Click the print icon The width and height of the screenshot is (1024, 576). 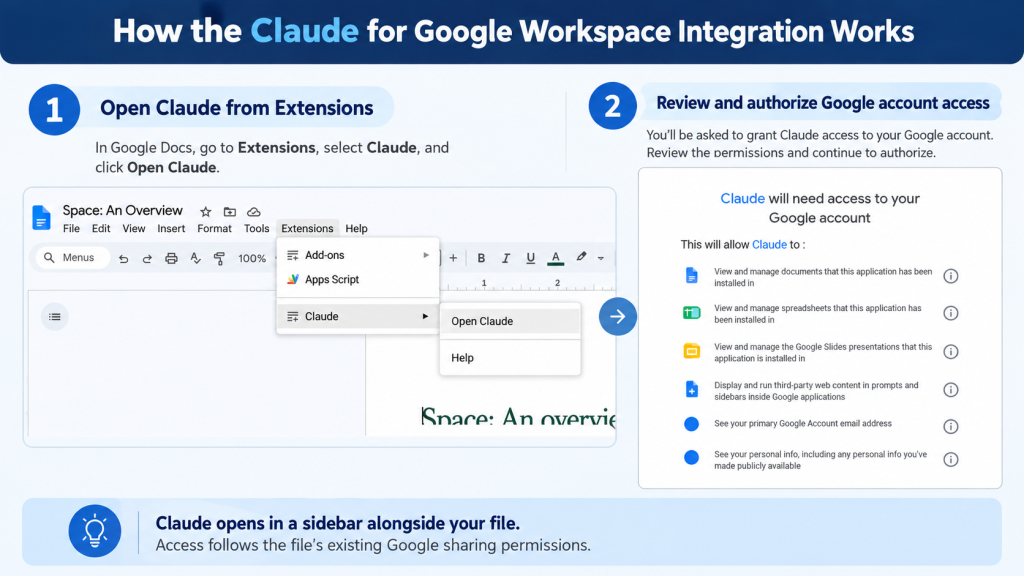coord(171,258)
